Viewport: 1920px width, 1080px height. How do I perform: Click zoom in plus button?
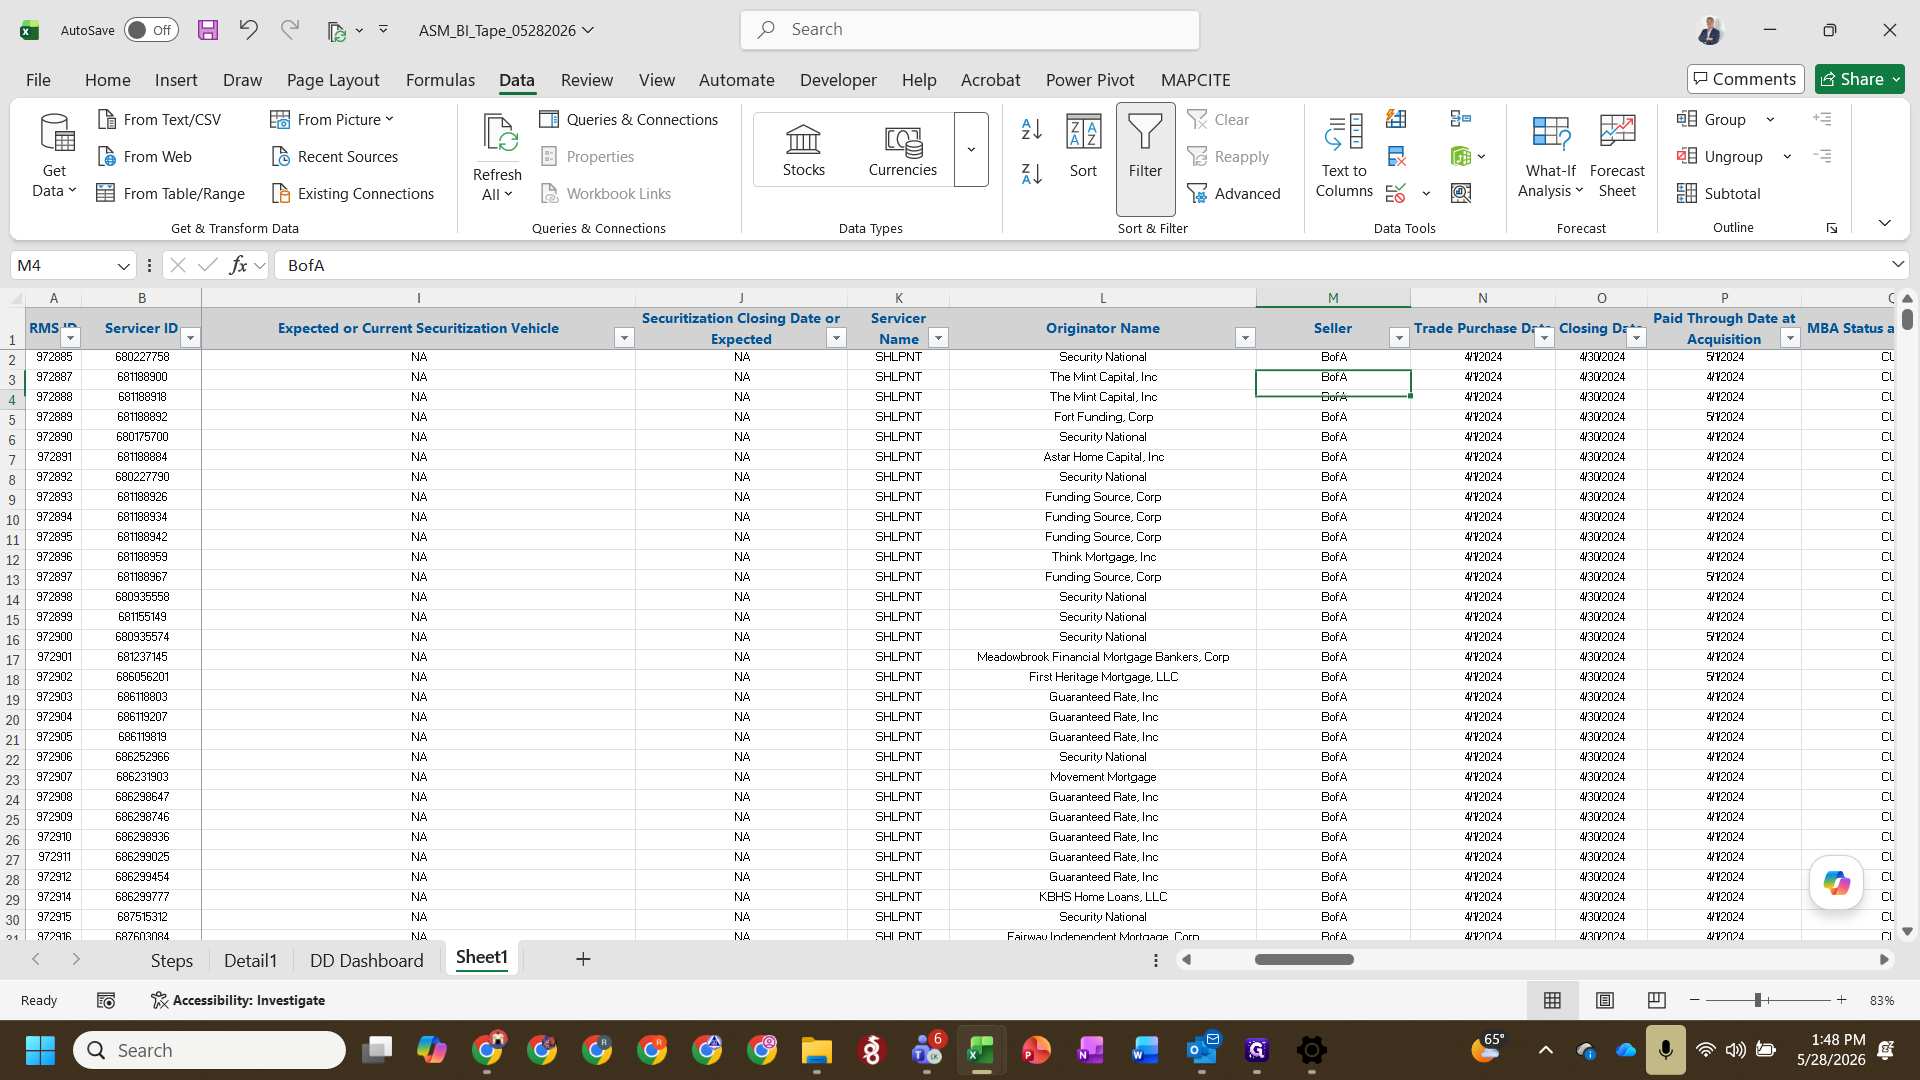coord(1841,1000)
